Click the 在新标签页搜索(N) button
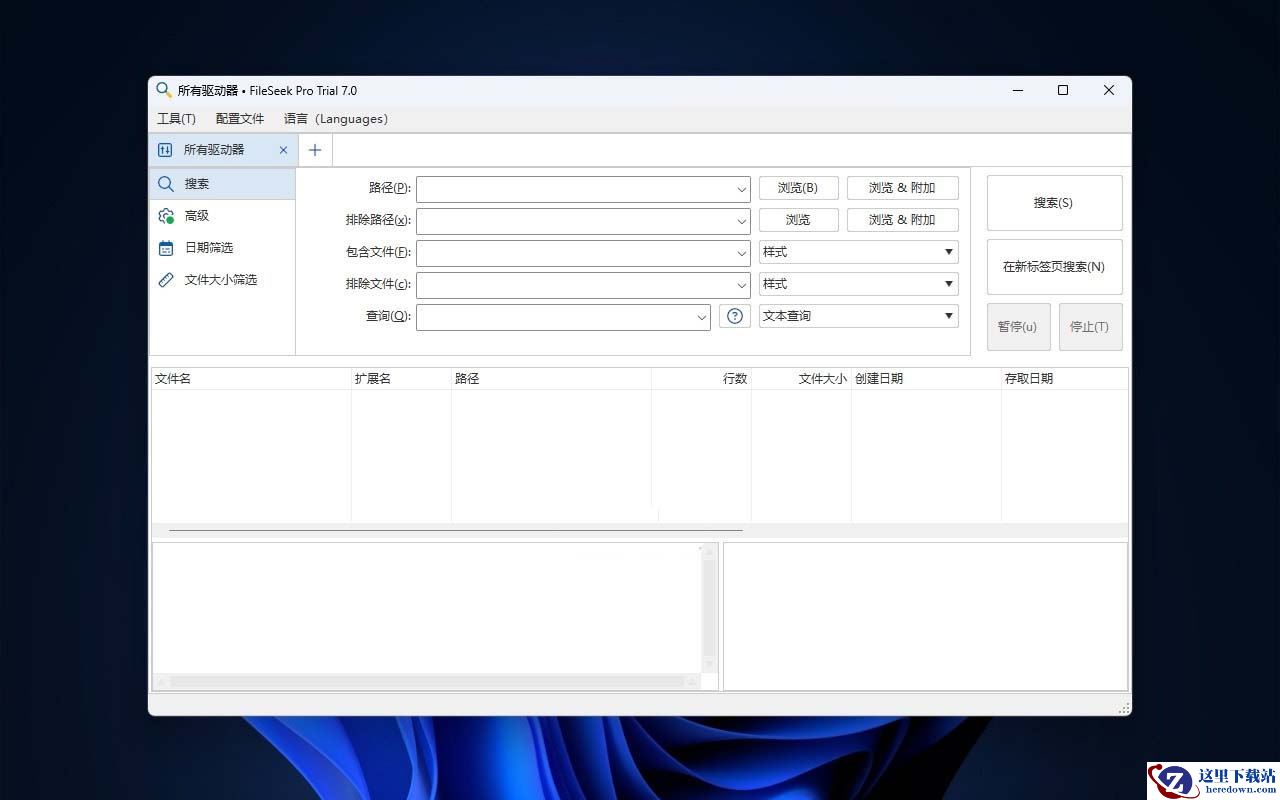 coord(1054,267)
